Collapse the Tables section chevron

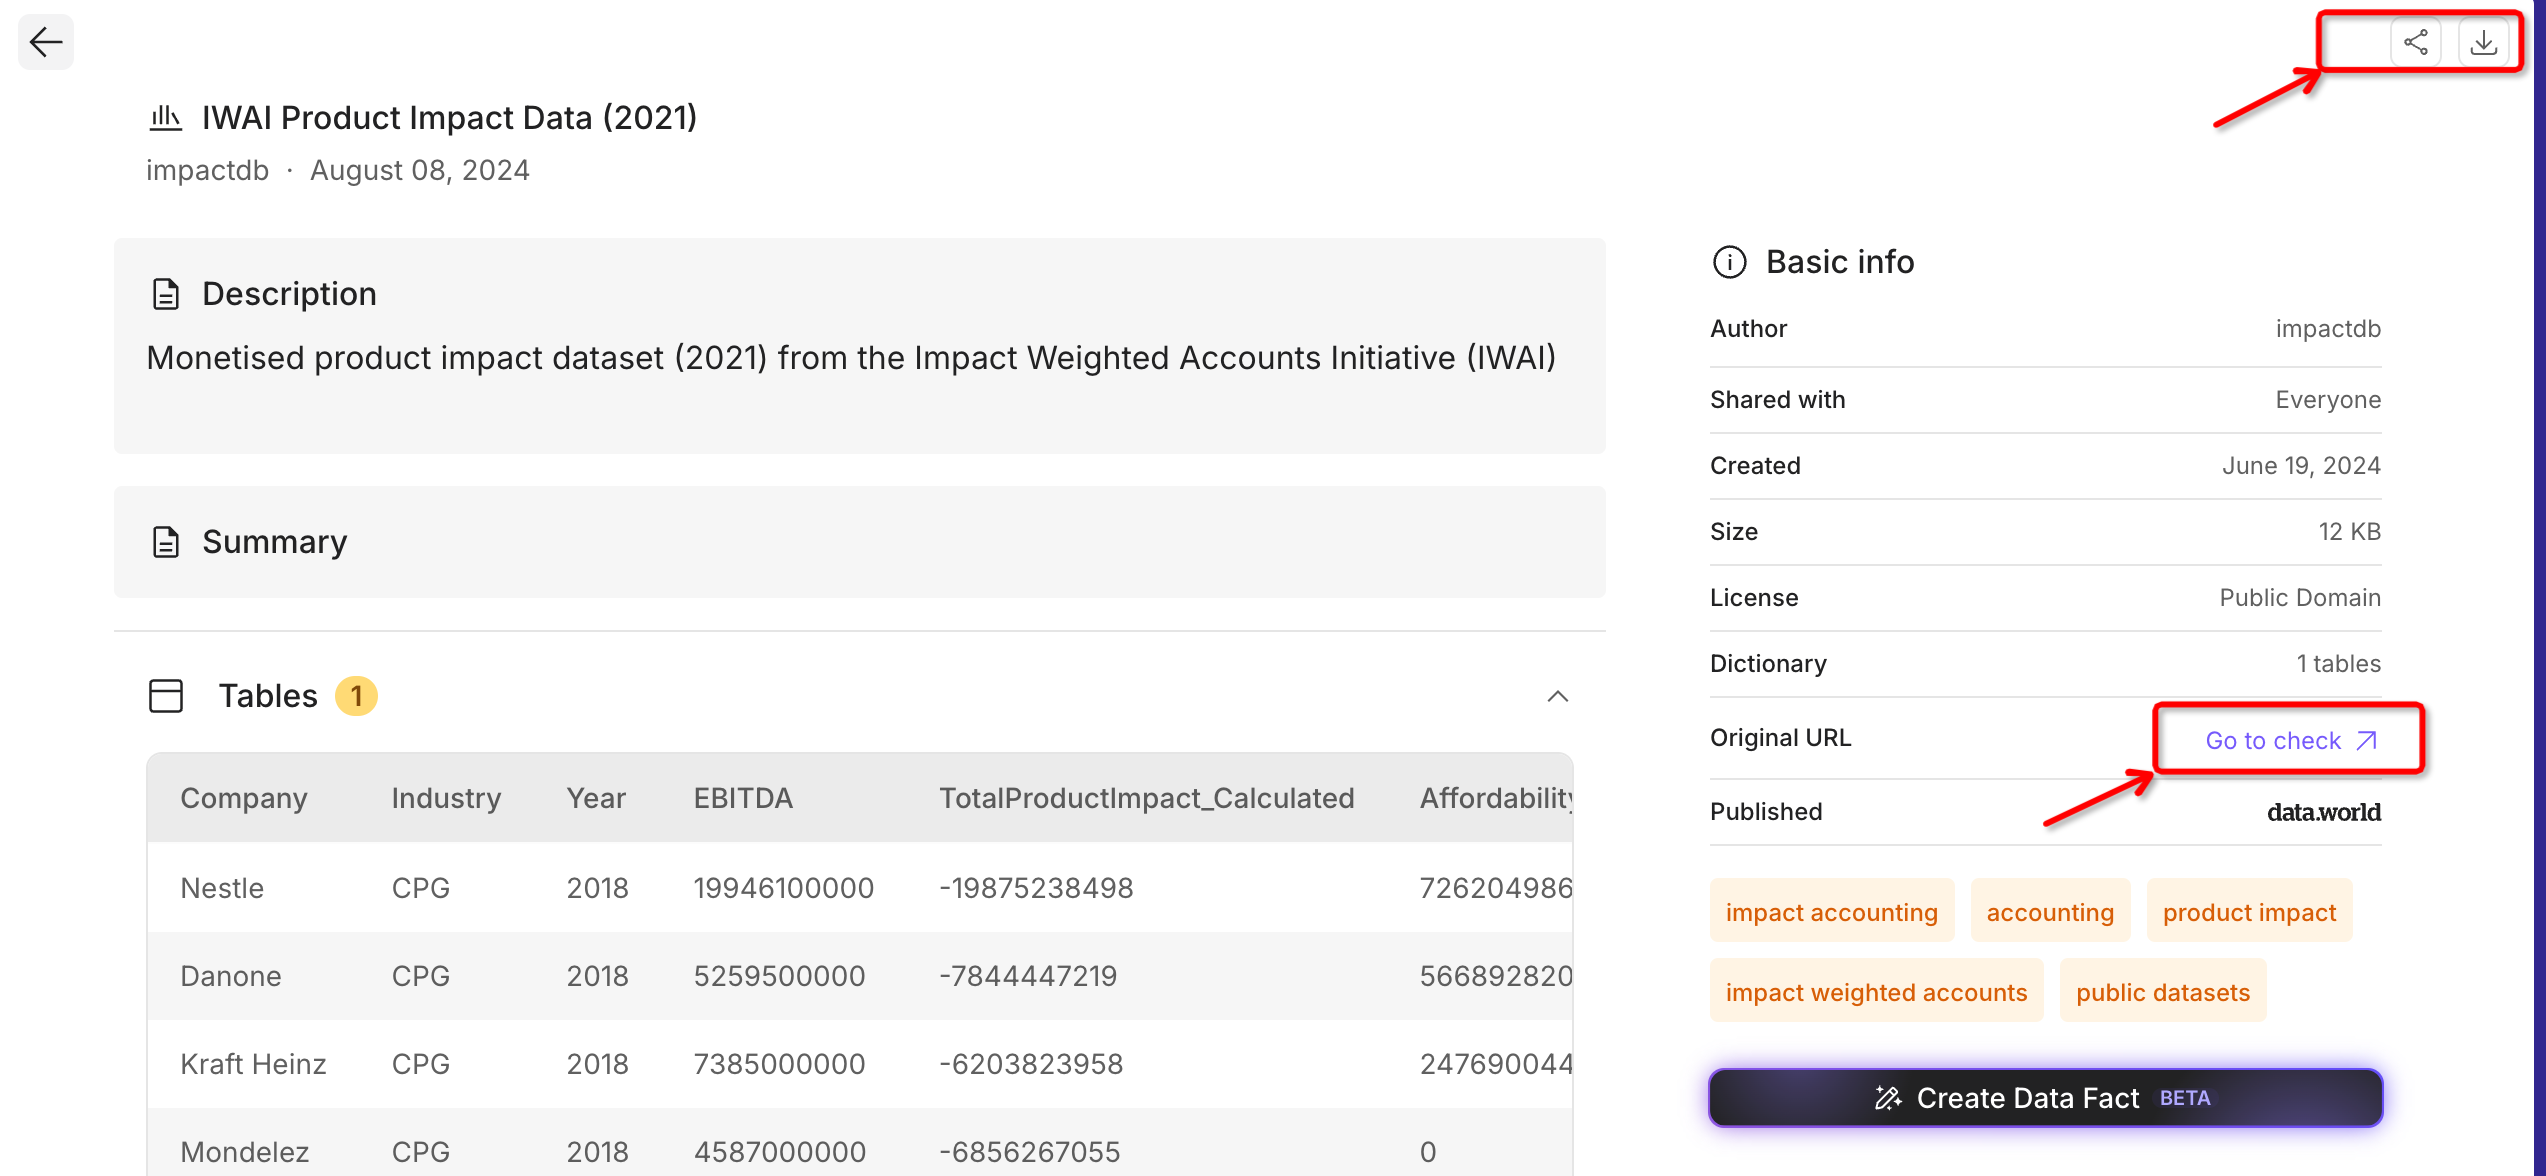point(1557,696)
